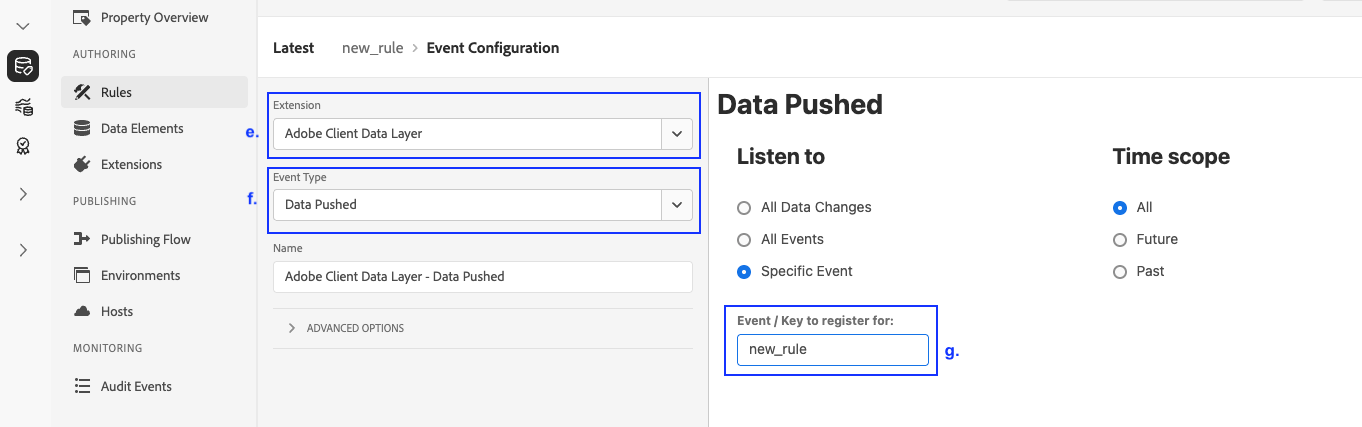
Task: Expand the Advanced Options section
Action: click(291, 328)
